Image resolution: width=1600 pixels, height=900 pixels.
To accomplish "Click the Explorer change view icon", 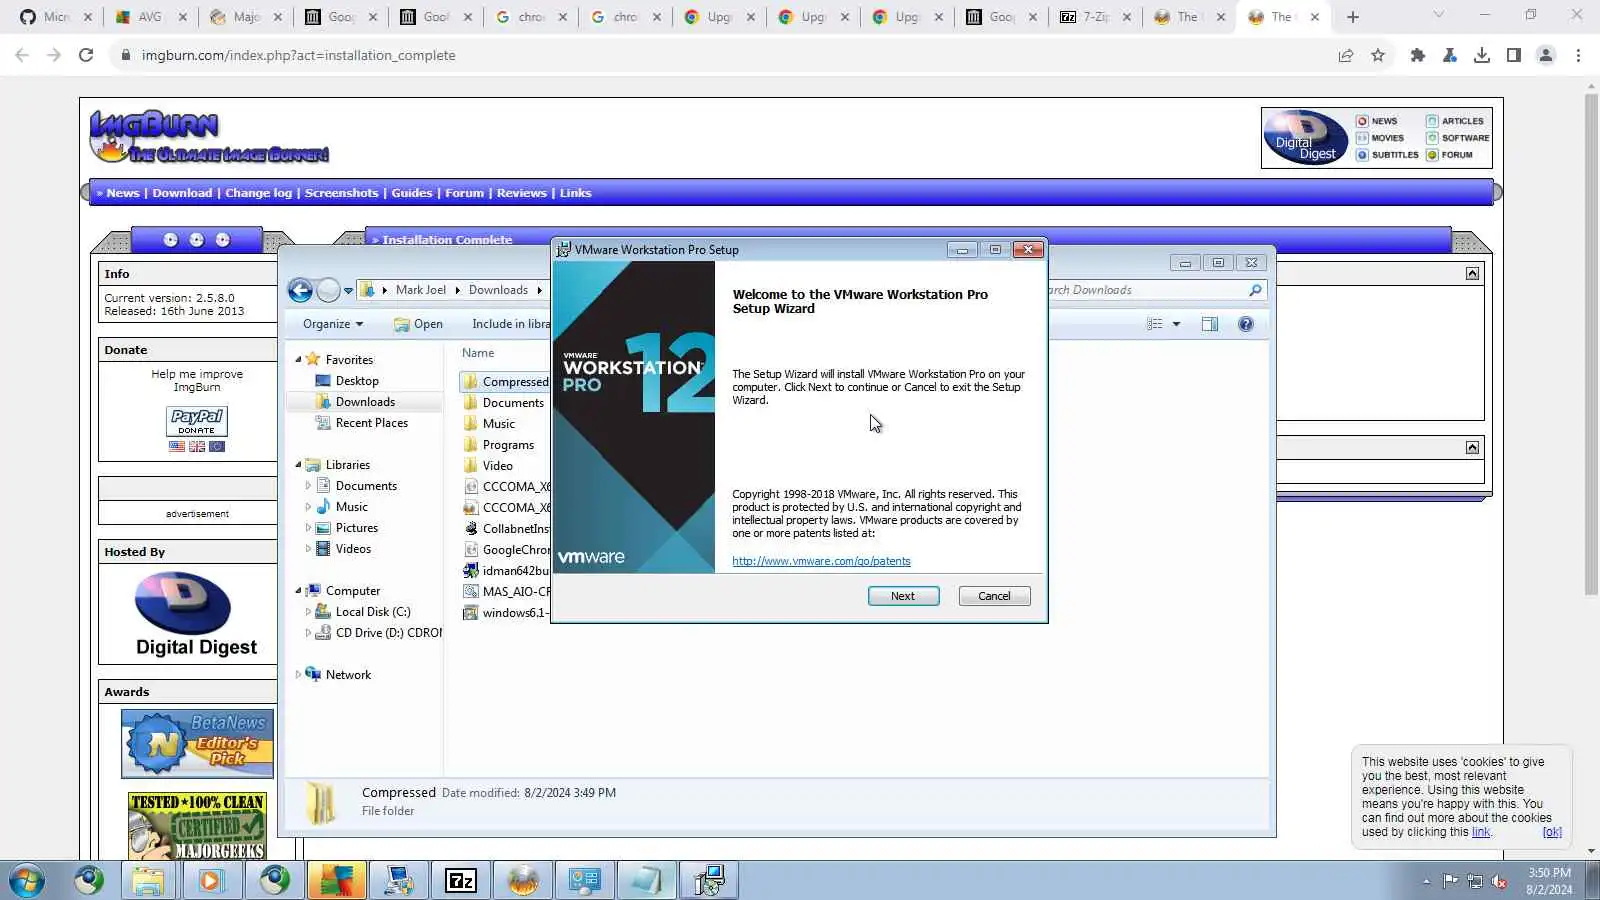I will click(x=1155, y=324).
